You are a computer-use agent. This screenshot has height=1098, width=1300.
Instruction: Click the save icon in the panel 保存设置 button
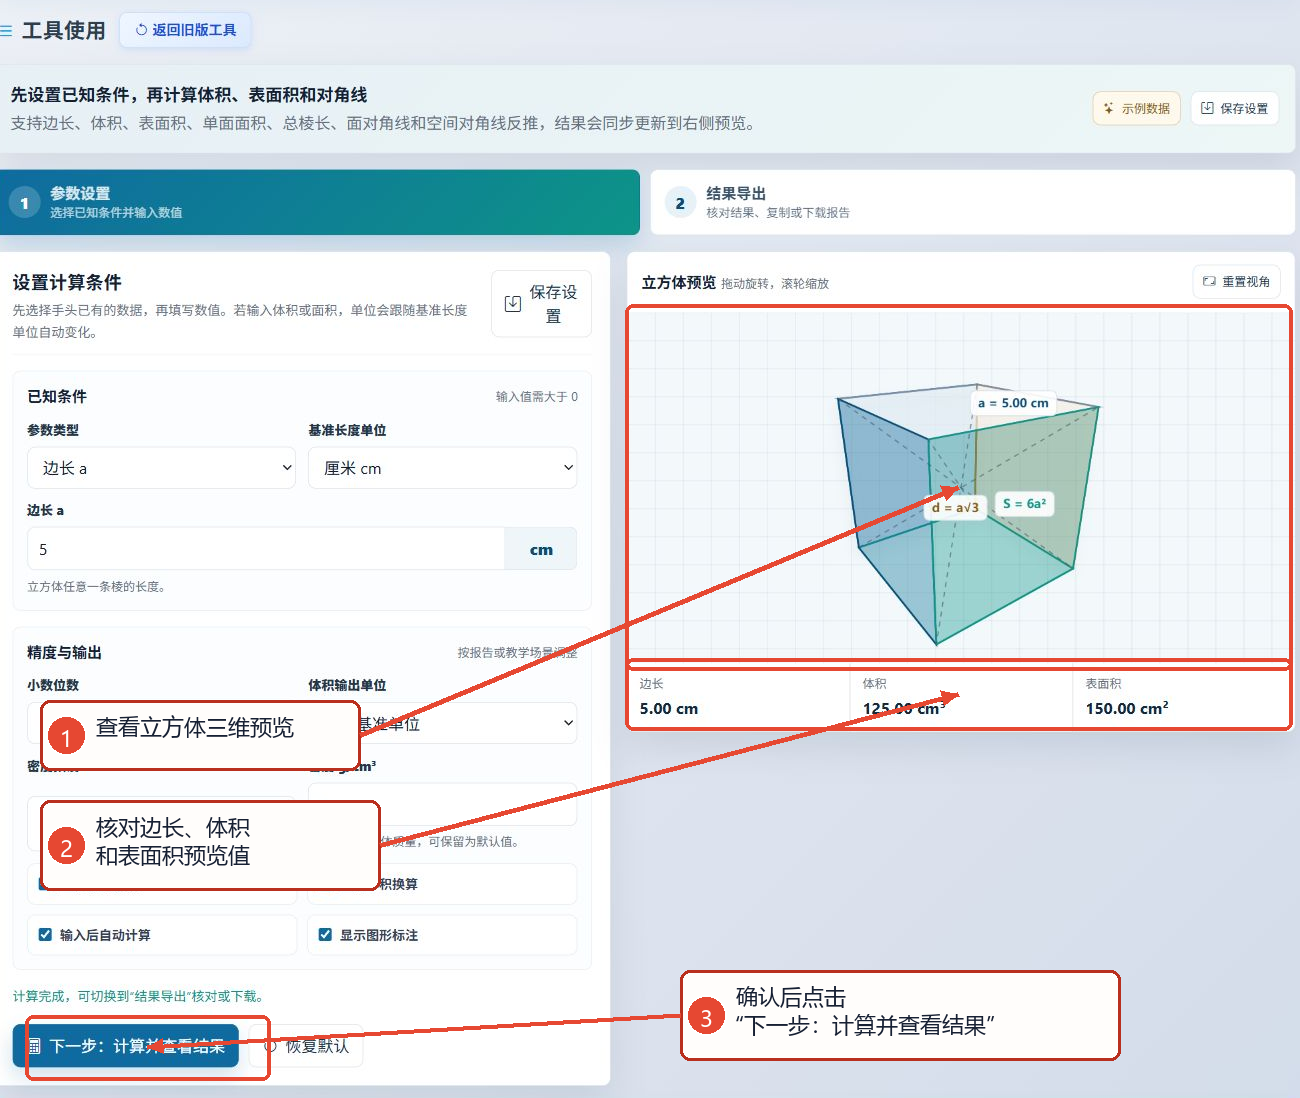coord(513,304)
